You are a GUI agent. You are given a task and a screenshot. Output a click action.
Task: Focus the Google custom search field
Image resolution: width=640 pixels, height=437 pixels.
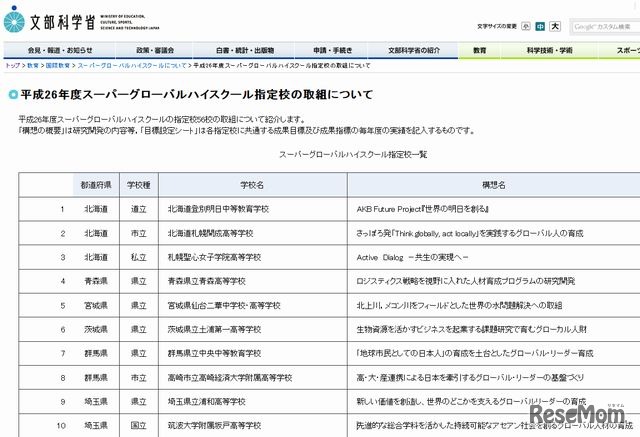coord(605,27)
